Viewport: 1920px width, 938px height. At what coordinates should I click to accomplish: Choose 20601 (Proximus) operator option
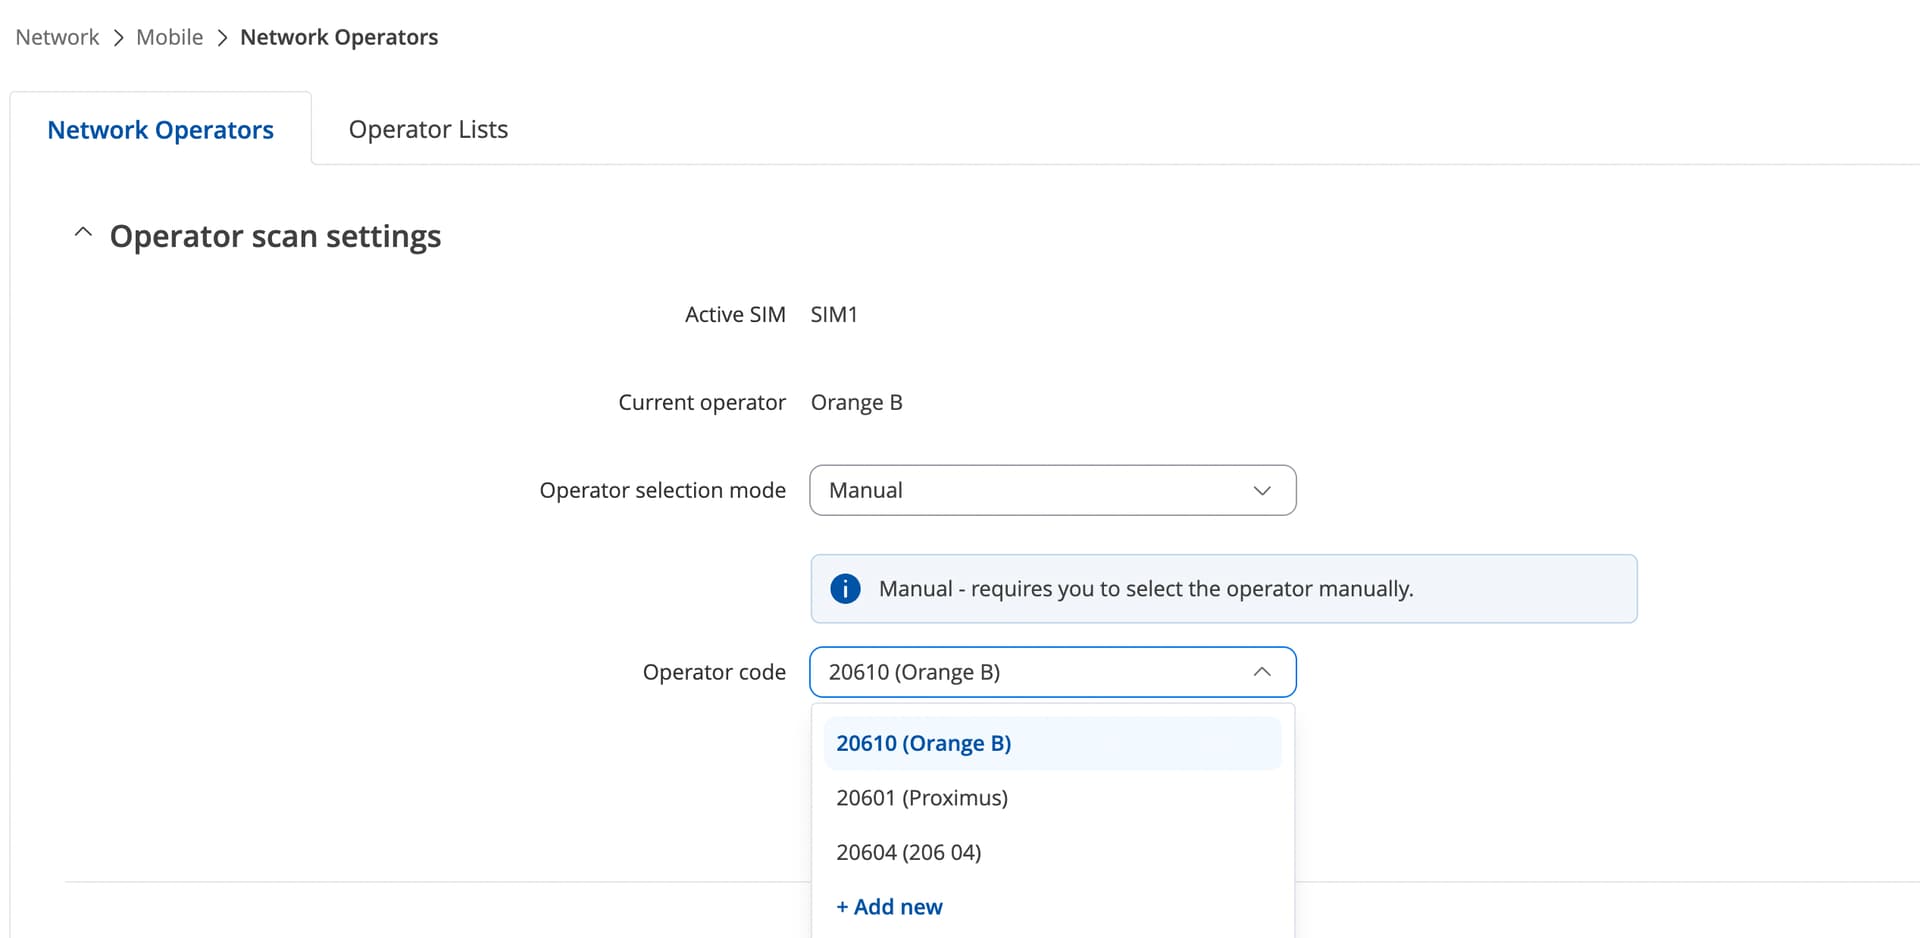pyautogui.click(x=1053, y=798)
